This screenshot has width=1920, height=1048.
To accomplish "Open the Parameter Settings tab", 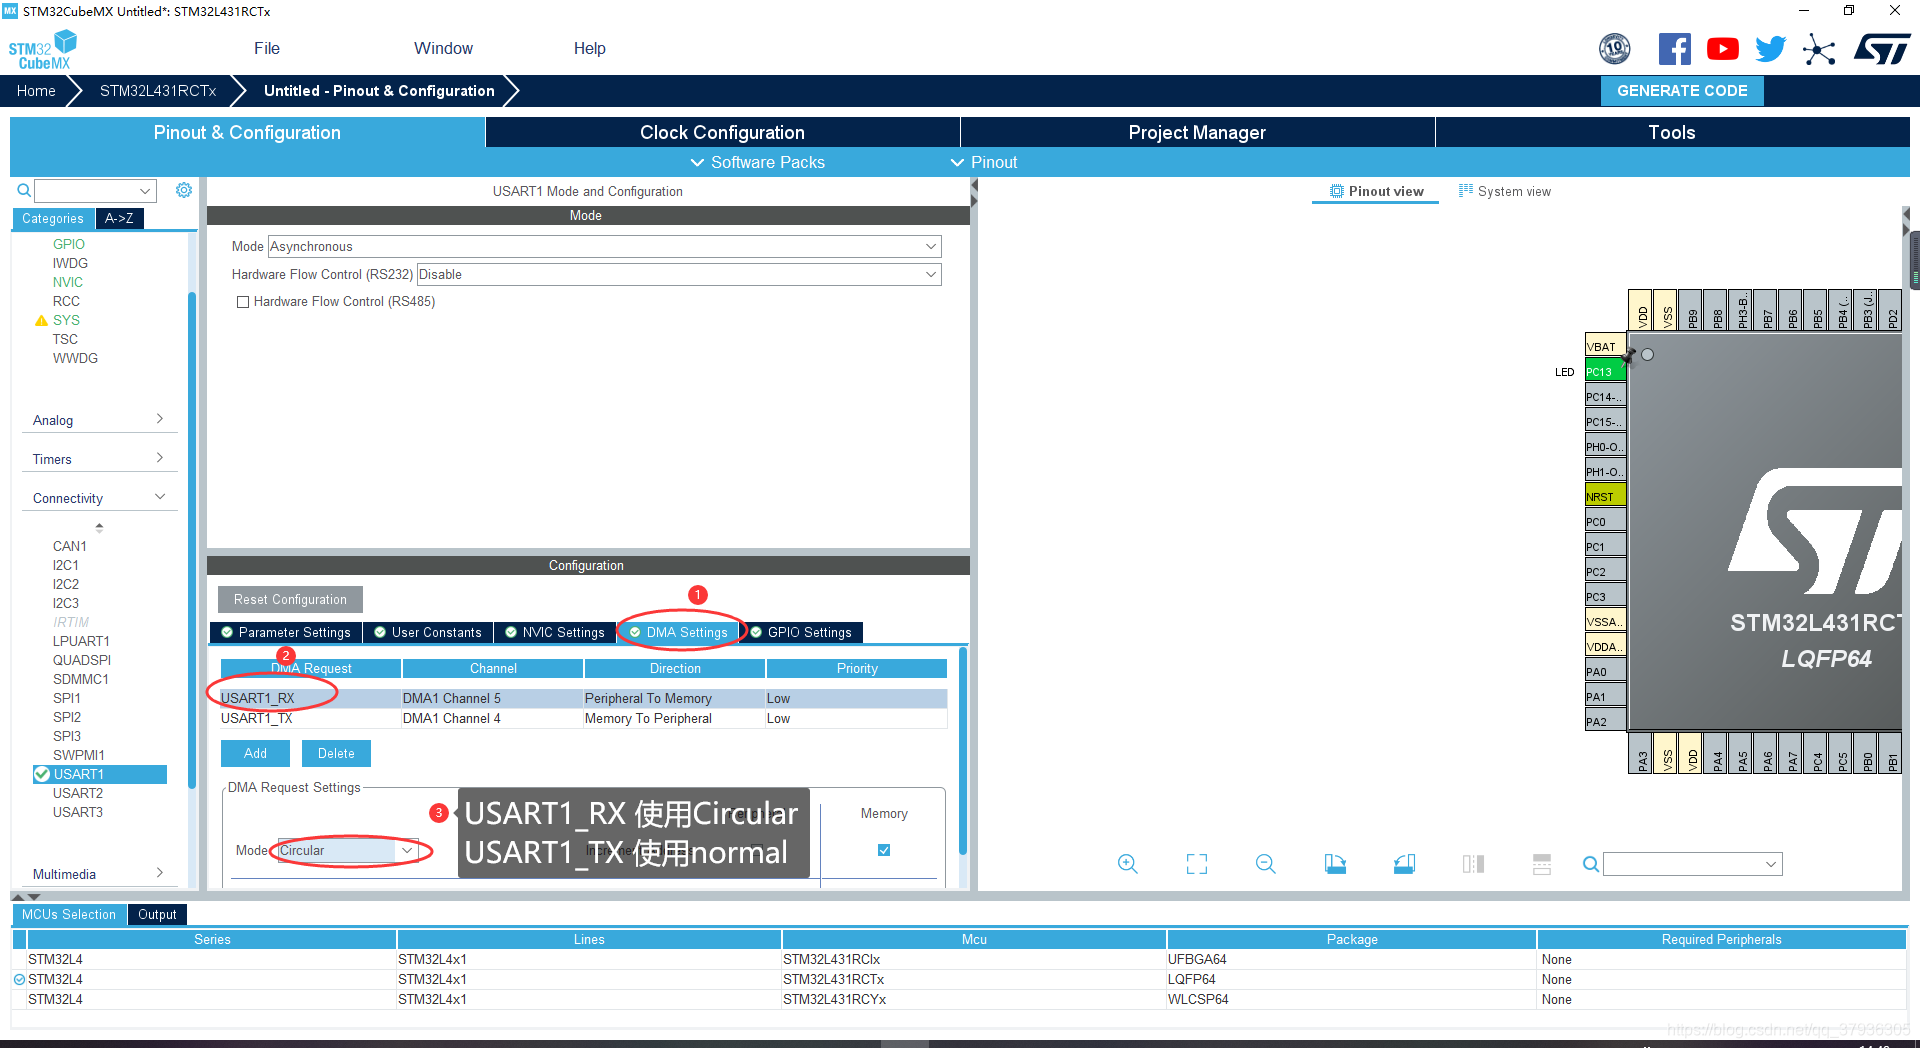I will click(286, 632).
